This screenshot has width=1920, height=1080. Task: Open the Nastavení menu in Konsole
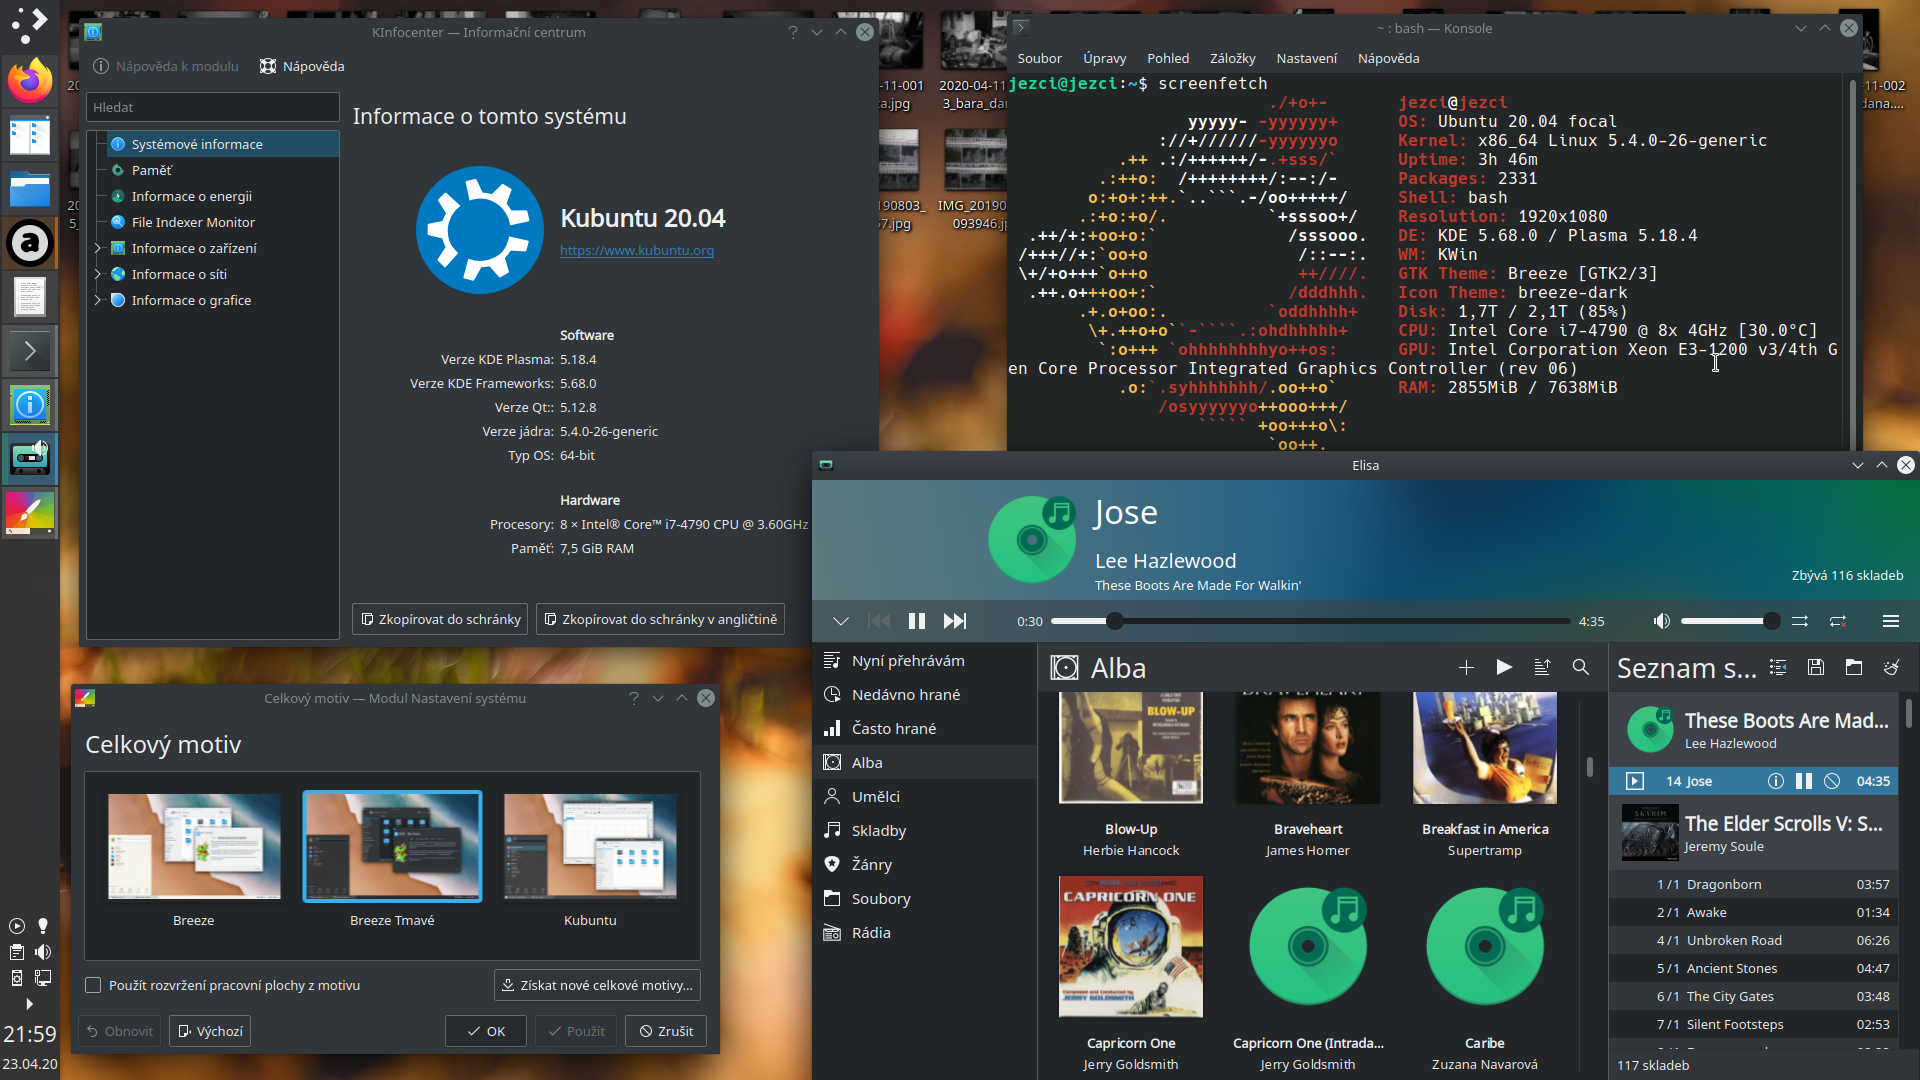click(x=1306, y=58)
